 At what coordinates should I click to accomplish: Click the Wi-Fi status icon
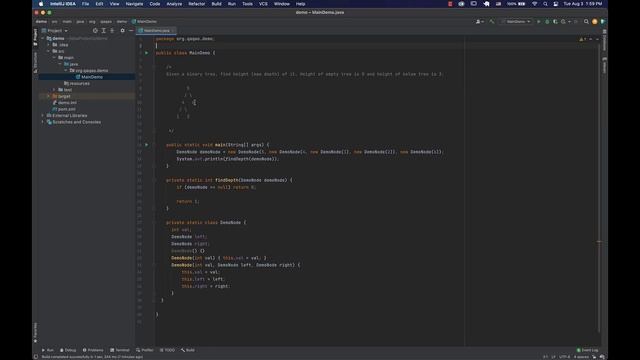pos(535,4)
